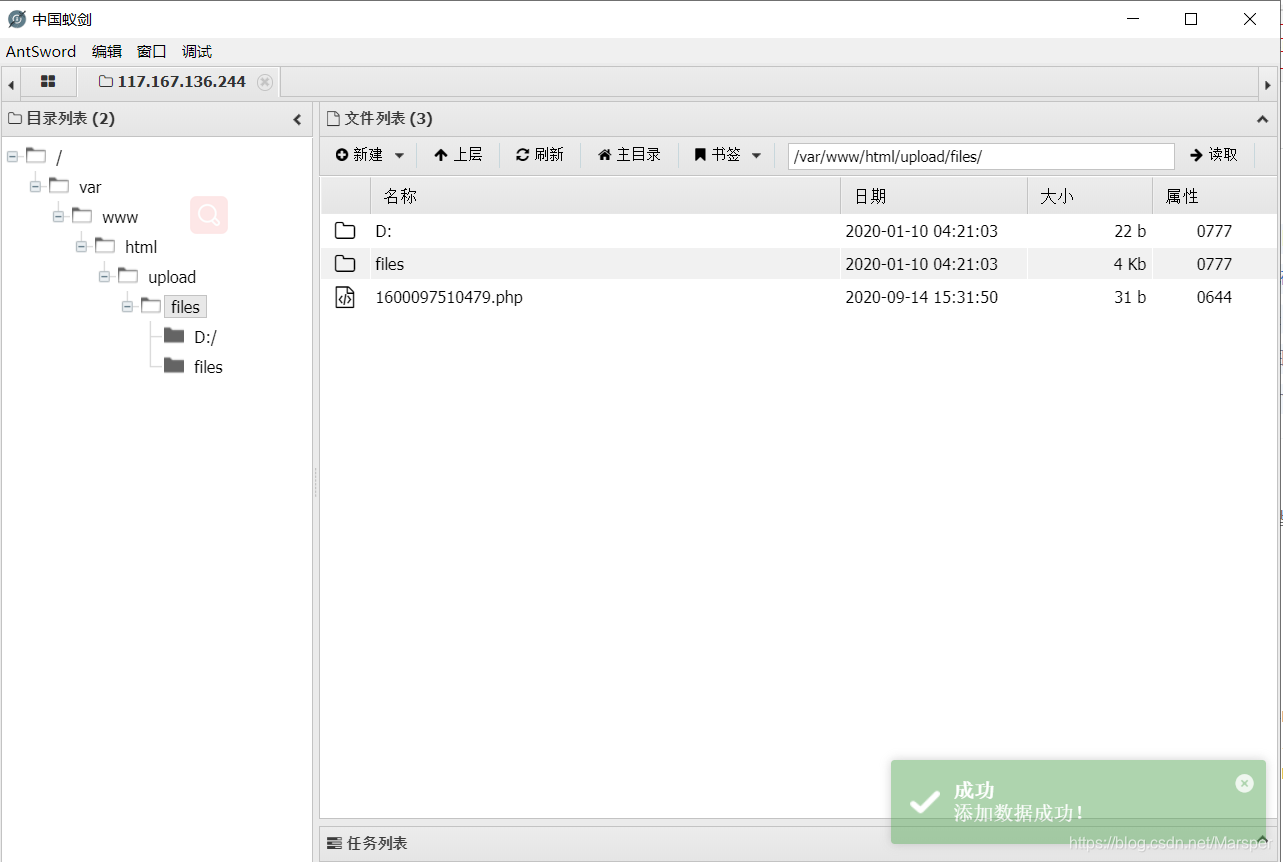Click the PHP file icon in file list
The height and width of the screenshot is (862, 1283).
[x=345, y=297]
